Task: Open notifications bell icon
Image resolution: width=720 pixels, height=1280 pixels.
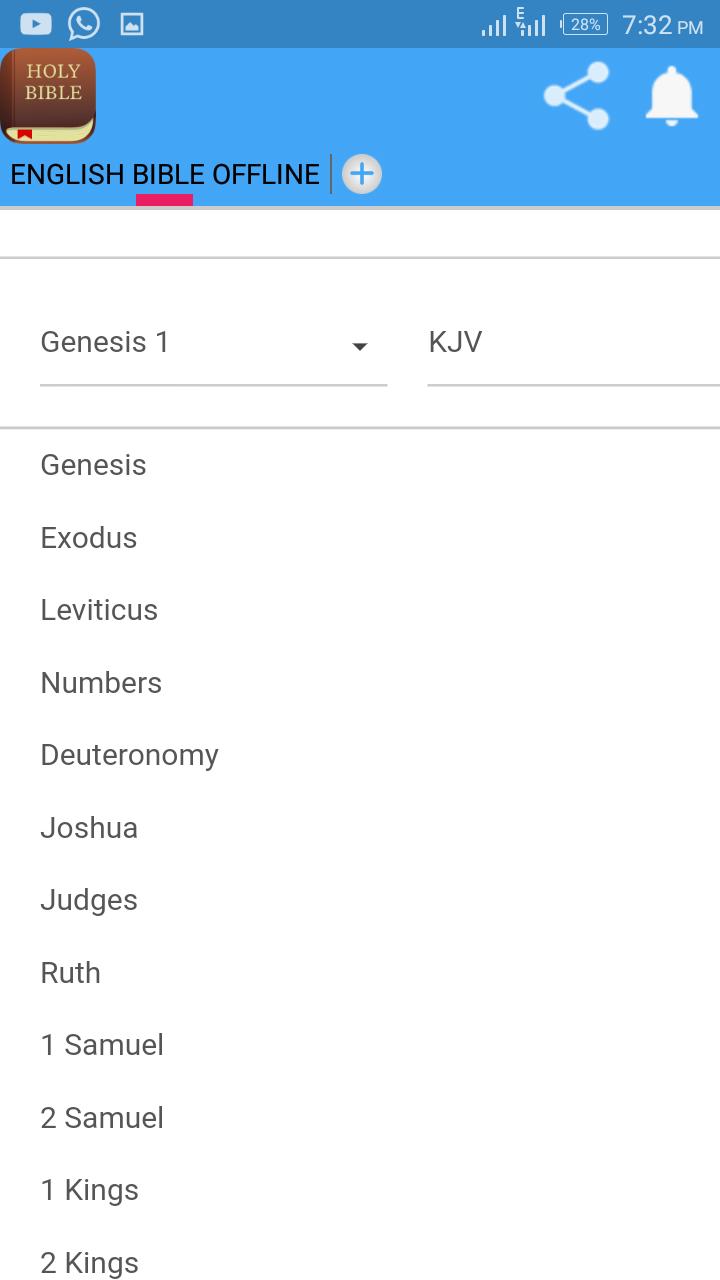Action: tap(671, 97)
